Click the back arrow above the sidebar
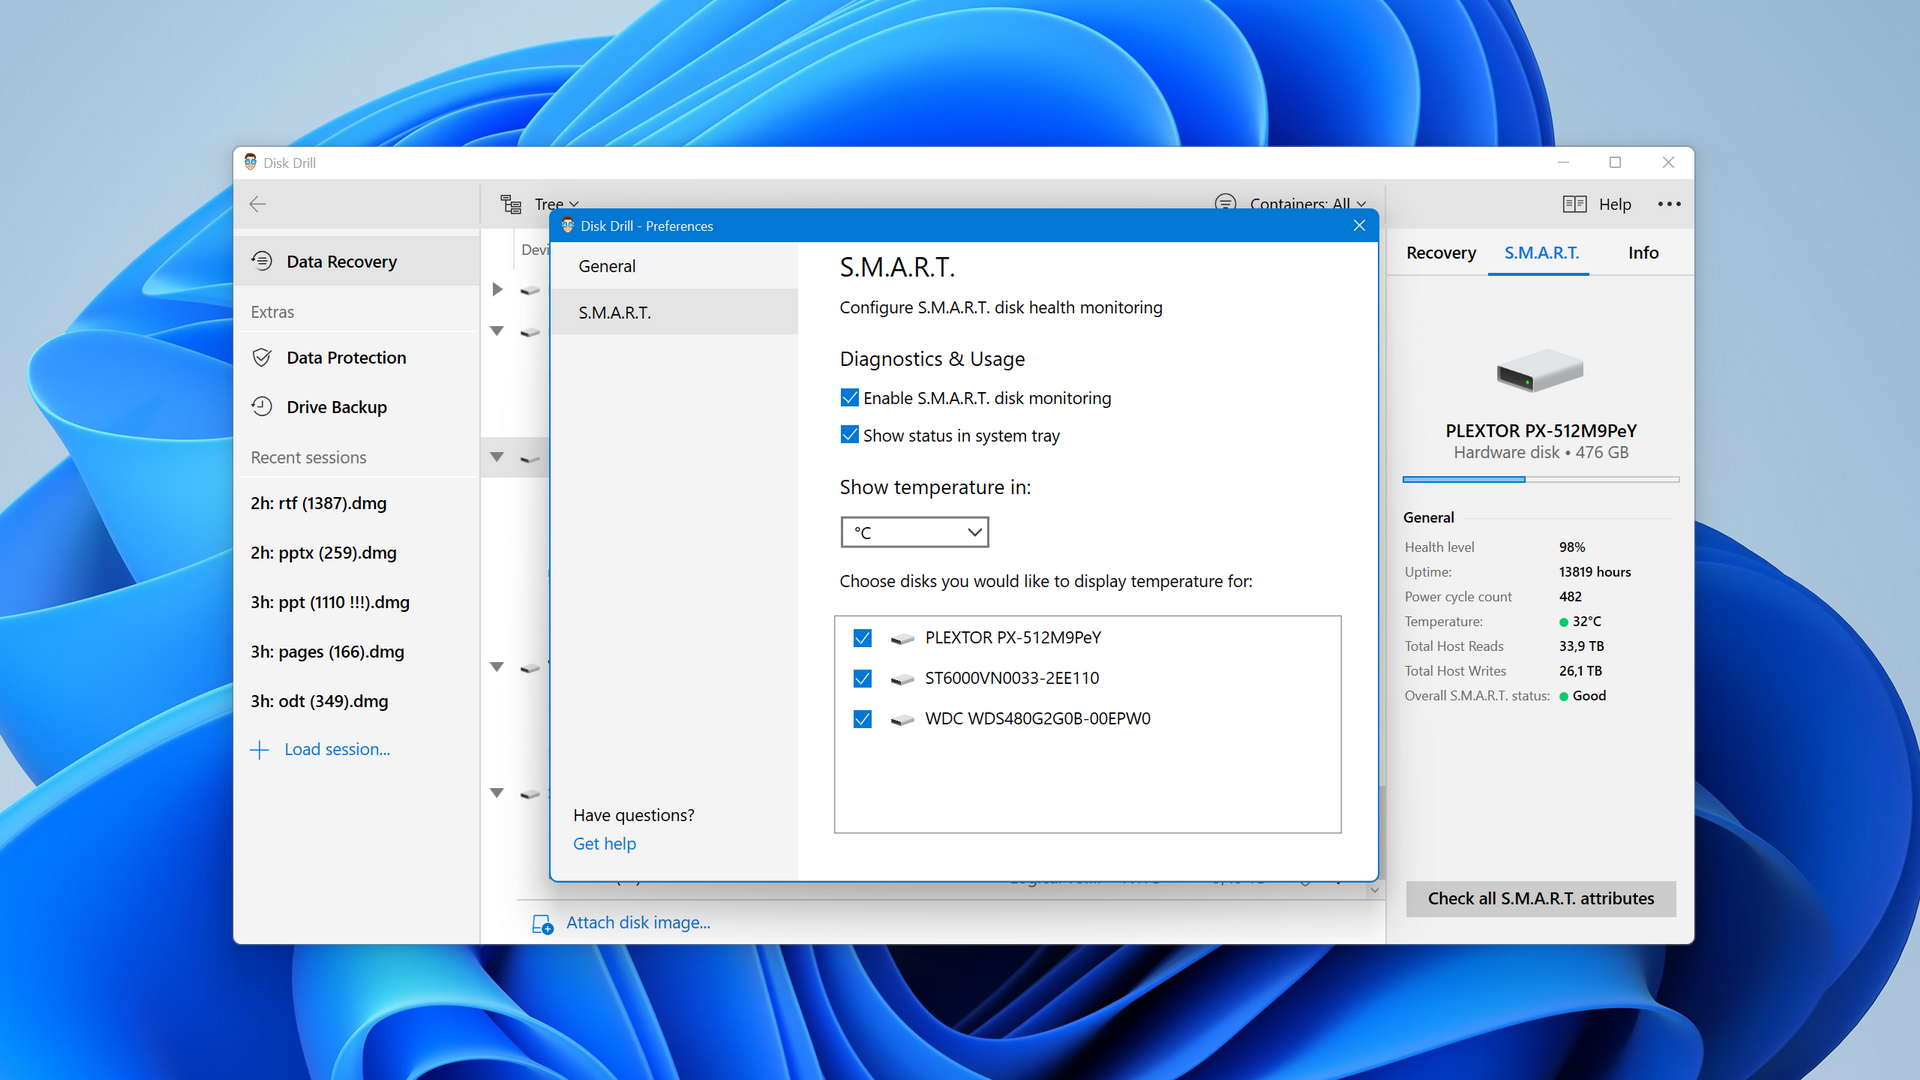The width and height of the screenshot is (1920, 1080). (258, 204)
